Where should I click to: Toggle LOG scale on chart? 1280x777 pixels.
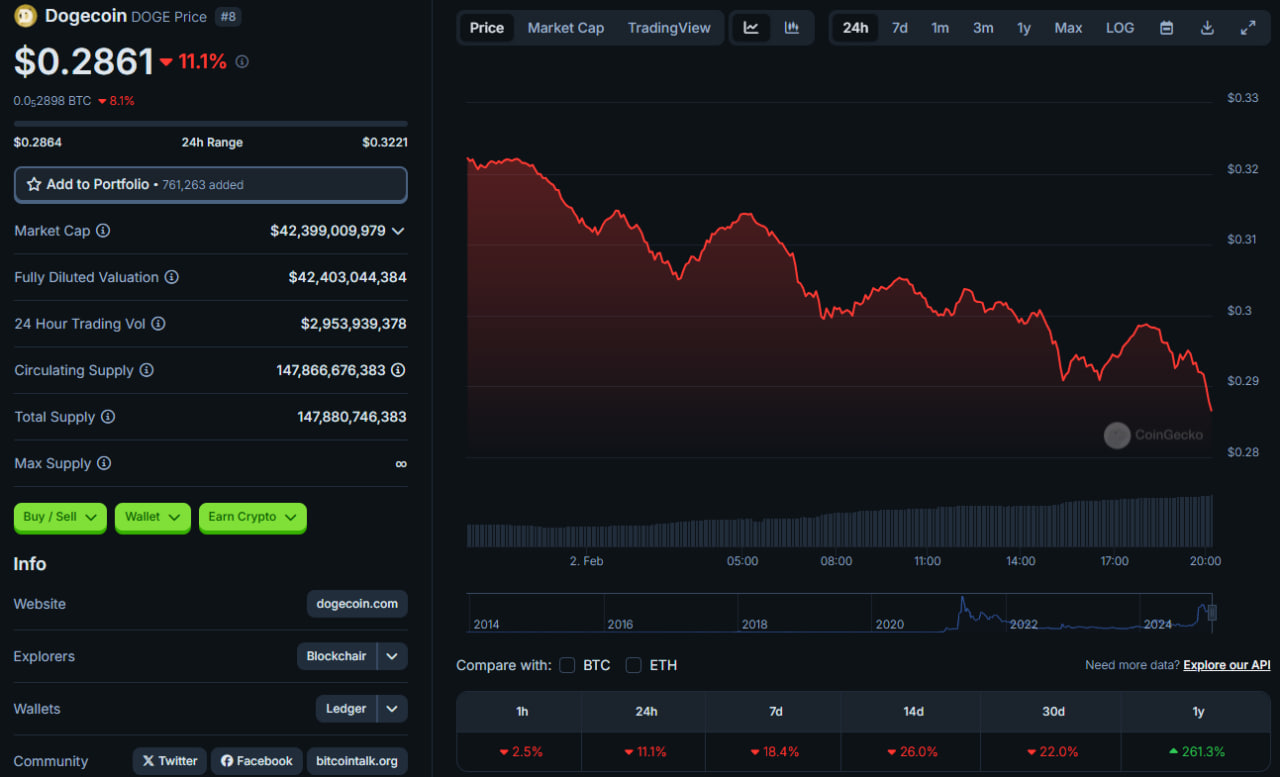tap(1120, 28)
